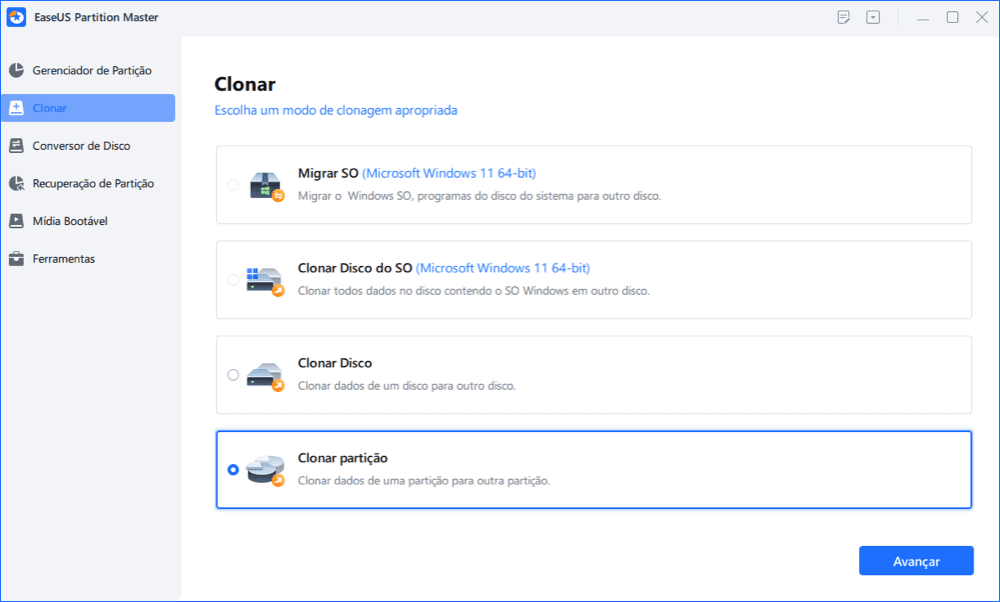The image size is (1000, 602).
Task: Click the Mídia Bootável icon
Action: [x=17, y=221]
